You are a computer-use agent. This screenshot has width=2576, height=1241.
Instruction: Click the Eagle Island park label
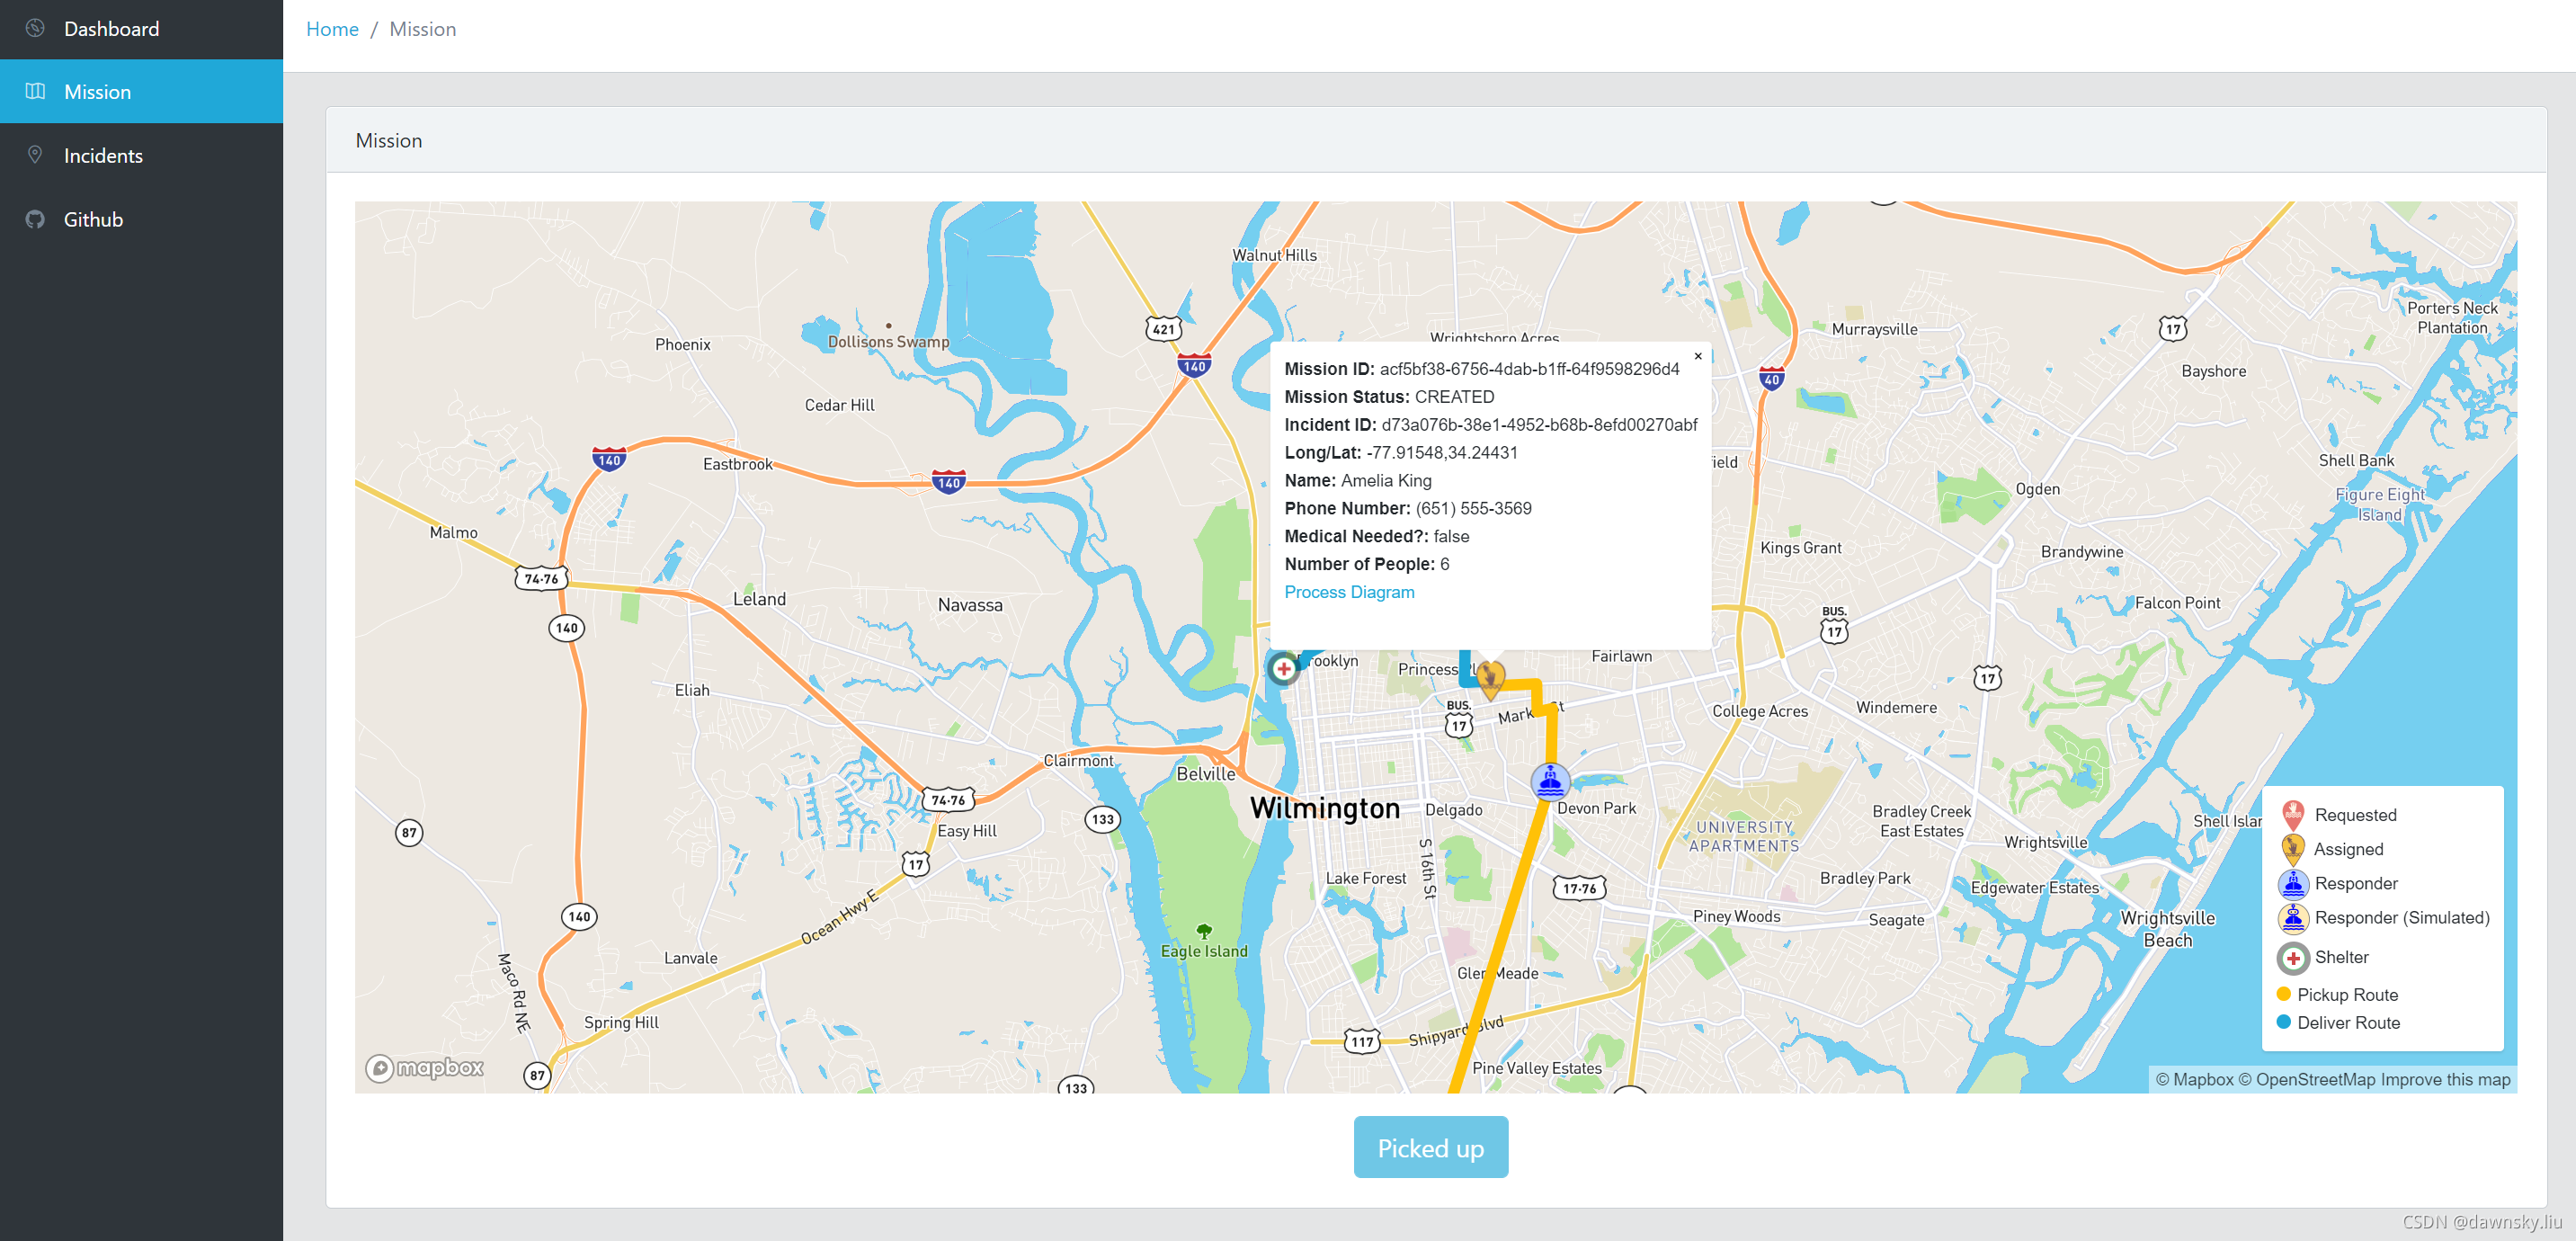pyautogui.click(x=1204, y=951)
